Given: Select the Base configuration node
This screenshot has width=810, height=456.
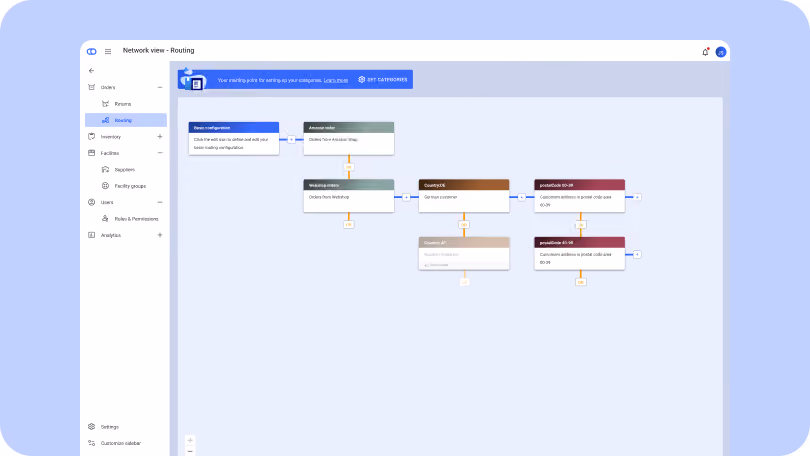Looking at the screenshot, I should click(233, 138).
